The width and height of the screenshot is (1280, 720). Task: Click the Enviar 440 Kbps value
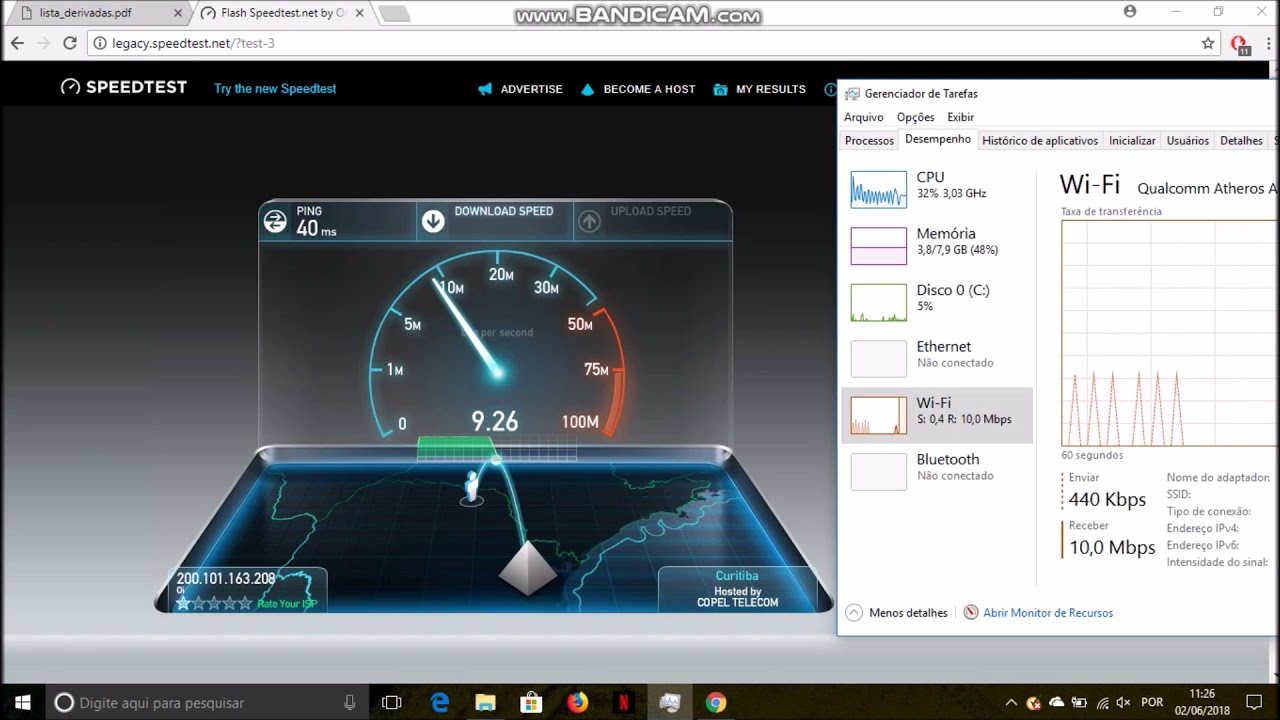coord(1107,500)
